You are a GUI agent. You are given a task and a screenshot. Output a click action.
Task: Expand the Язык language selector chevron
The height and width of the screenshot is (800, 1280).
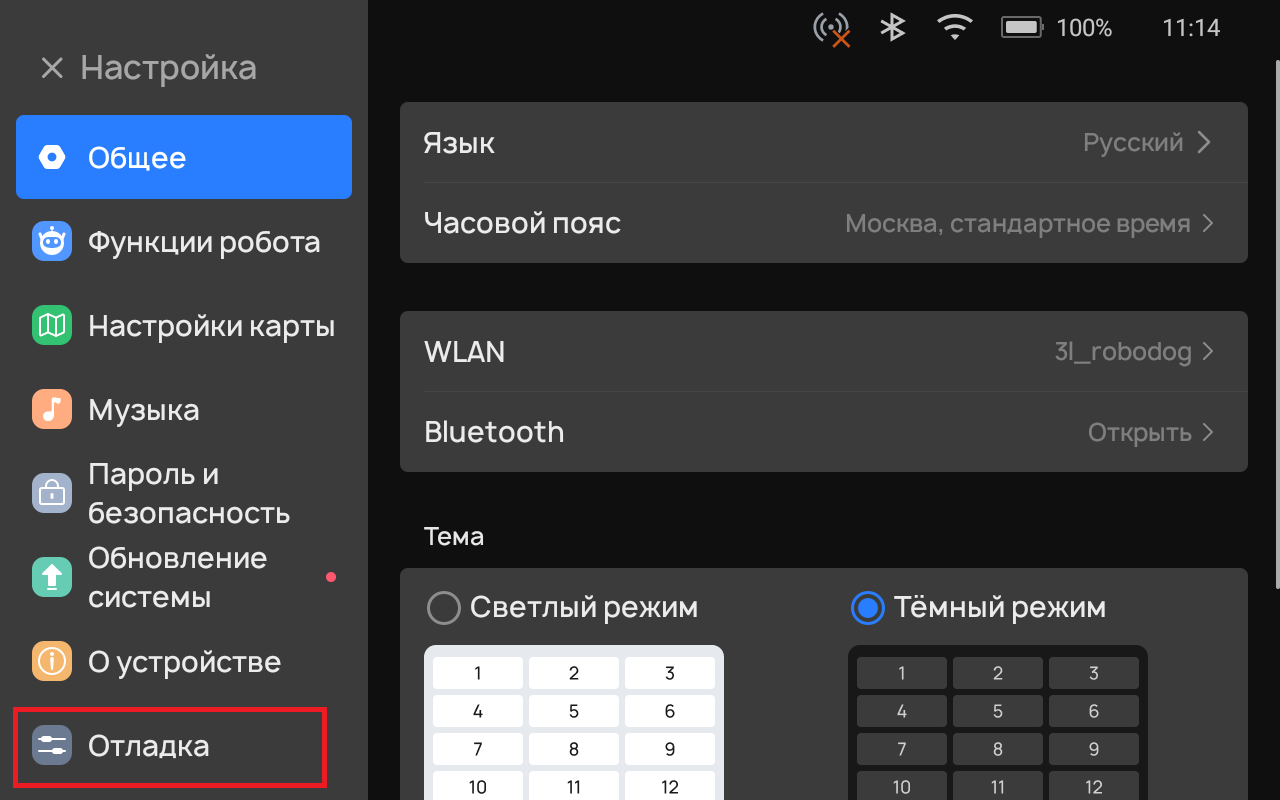coord(1204,143)
